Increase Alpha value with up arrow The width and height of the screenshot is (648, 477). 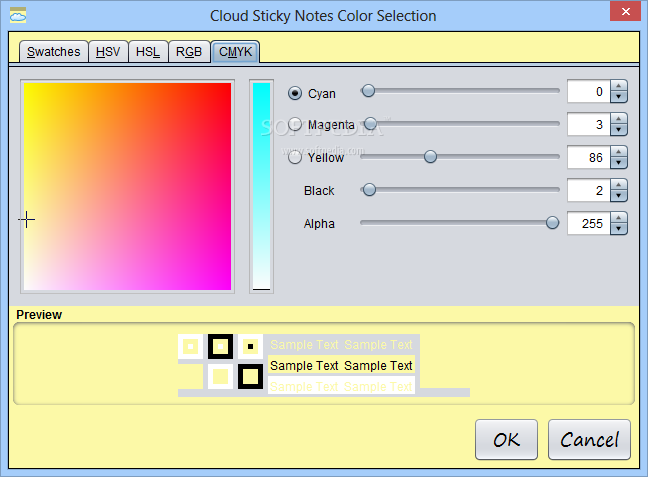pyautogui.click(x=619, y=218)
